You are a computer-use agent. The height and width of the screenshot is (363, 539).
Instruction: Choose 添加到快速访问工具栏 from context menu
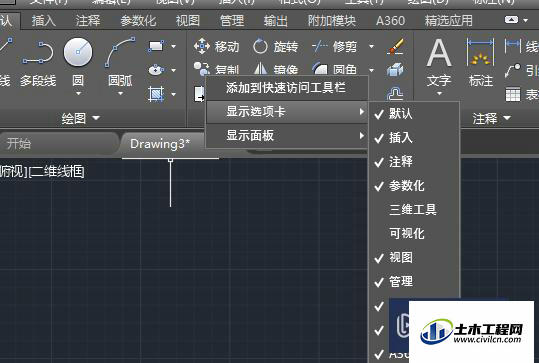[287, 88]
